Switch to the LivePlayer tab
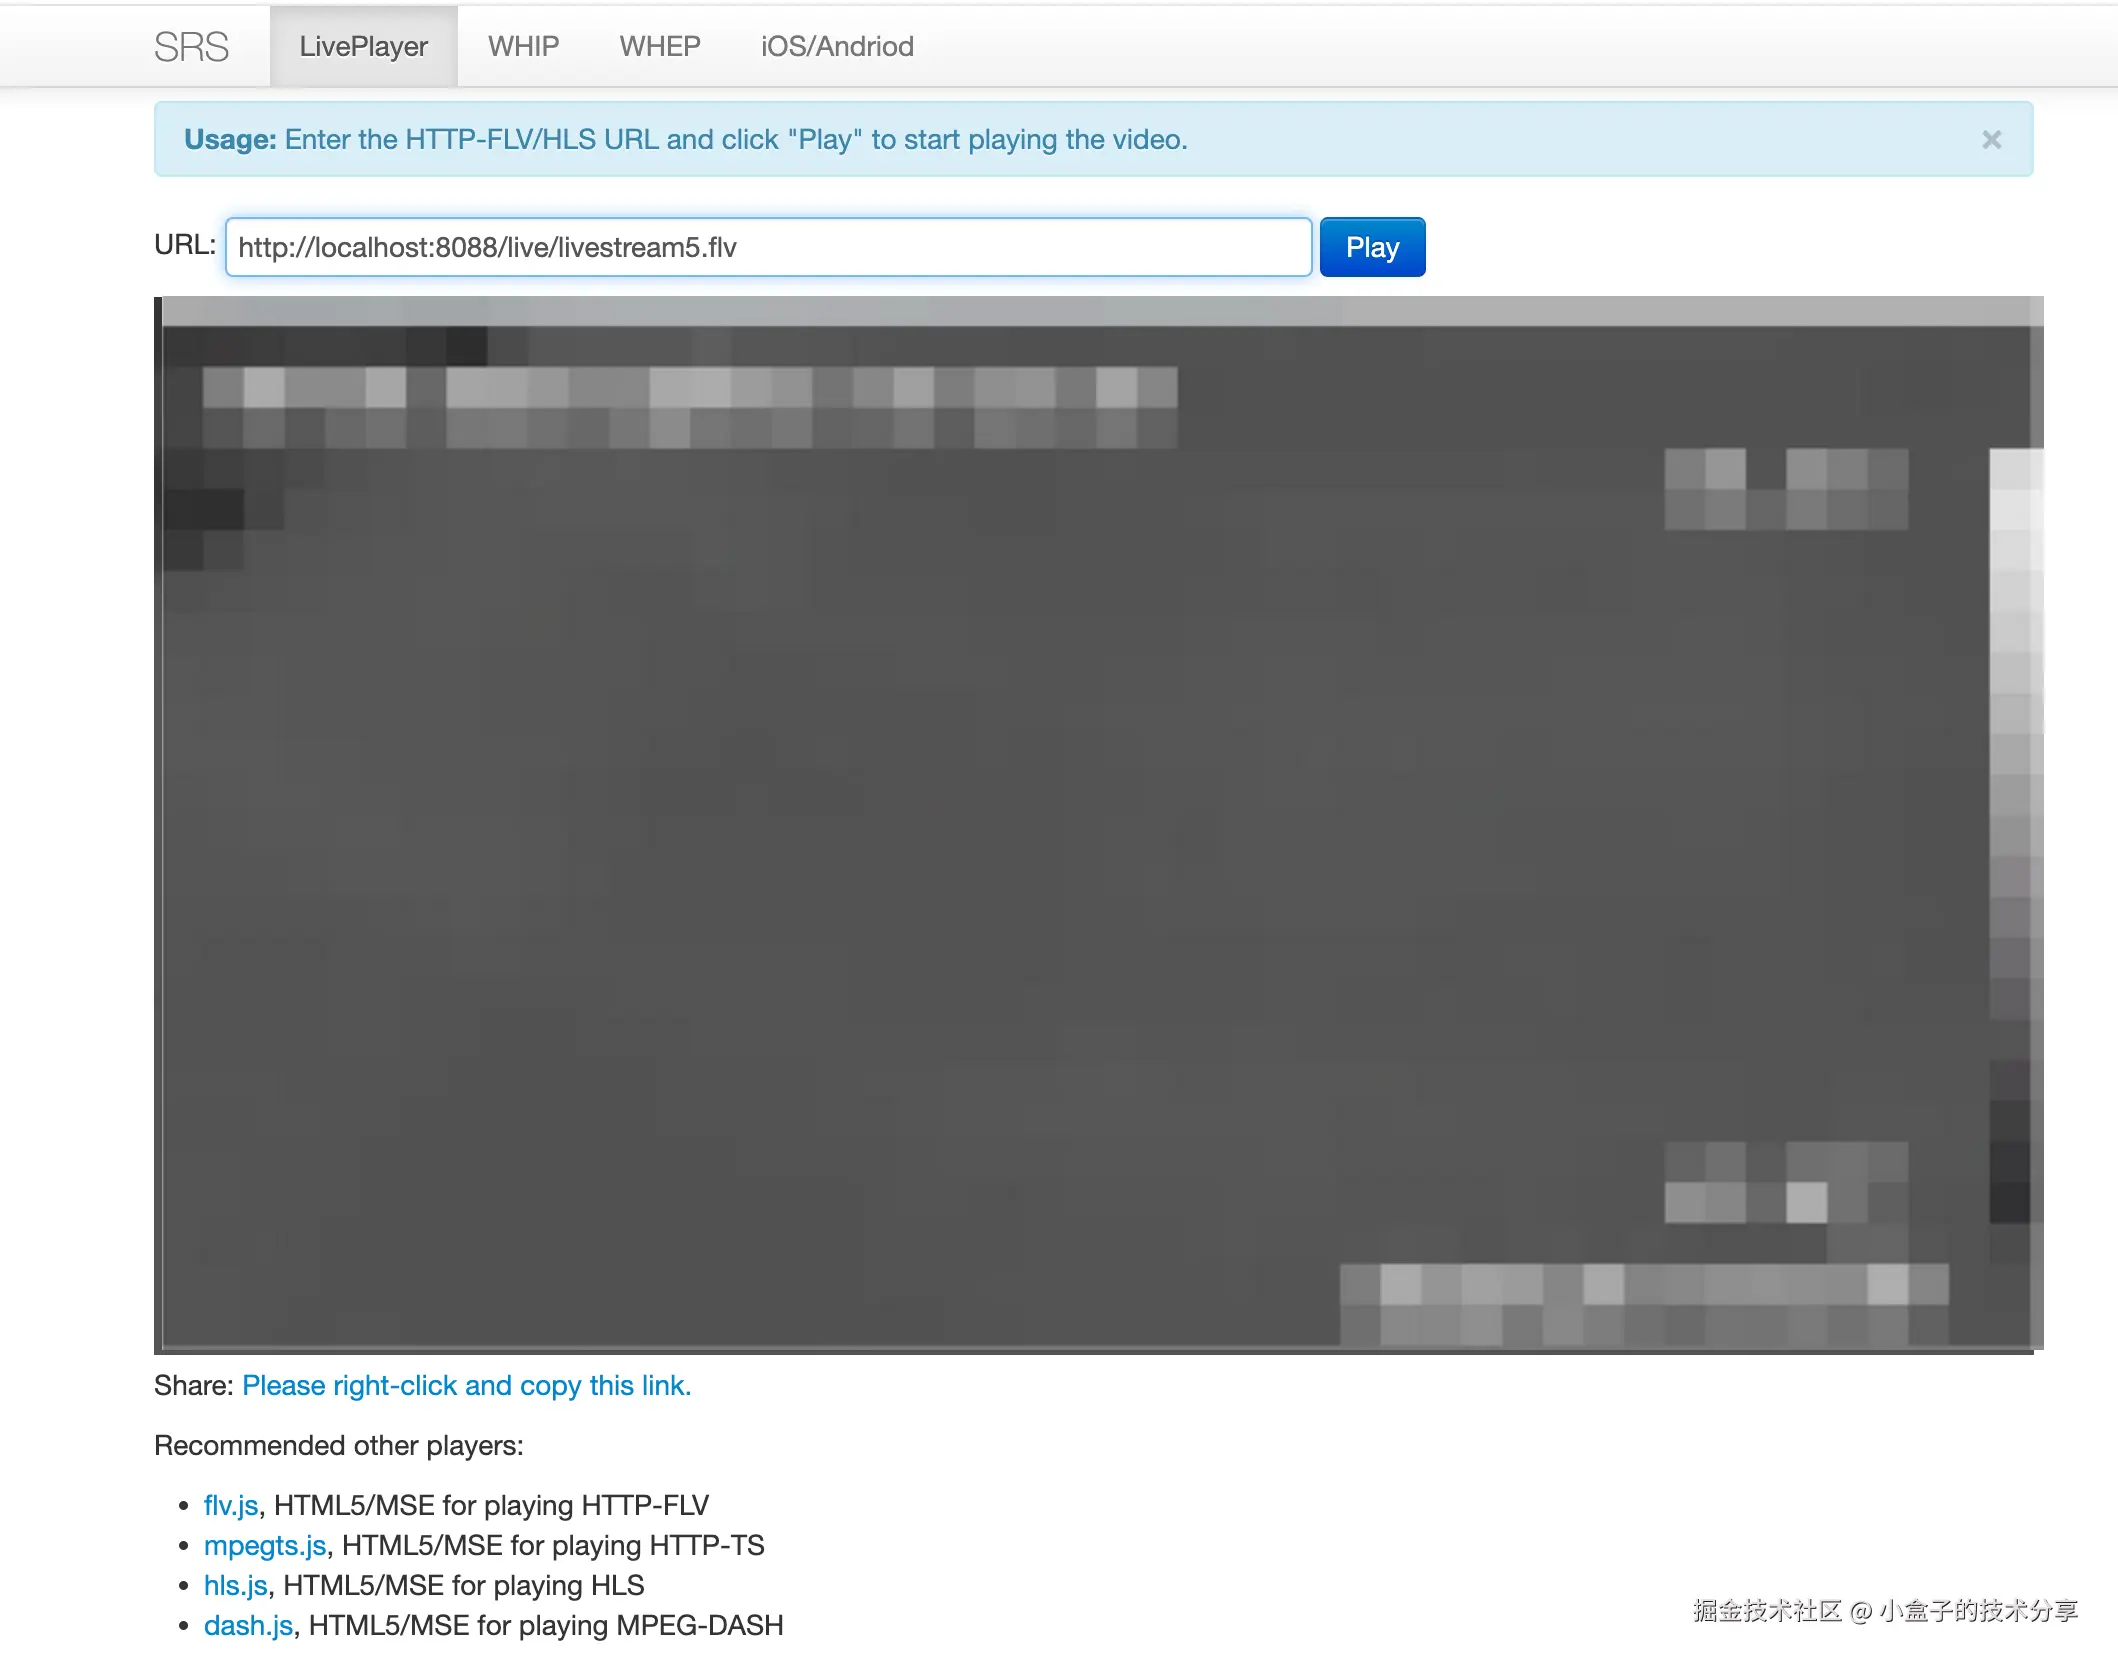2118x1664 pixels. pyautogui.click(x=363, y=47)
